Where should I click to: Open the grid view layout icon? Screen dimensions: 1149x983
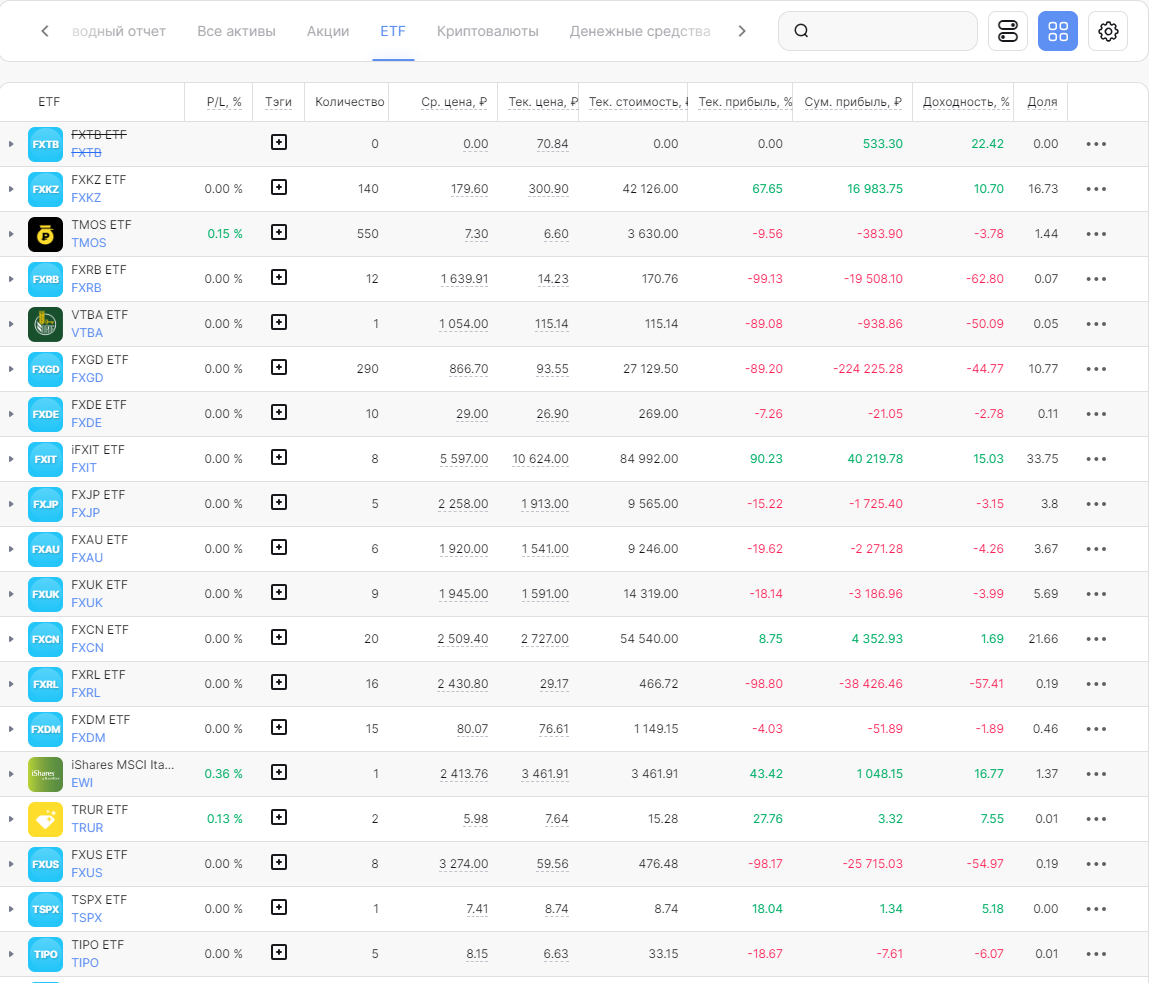point(1057,31)
